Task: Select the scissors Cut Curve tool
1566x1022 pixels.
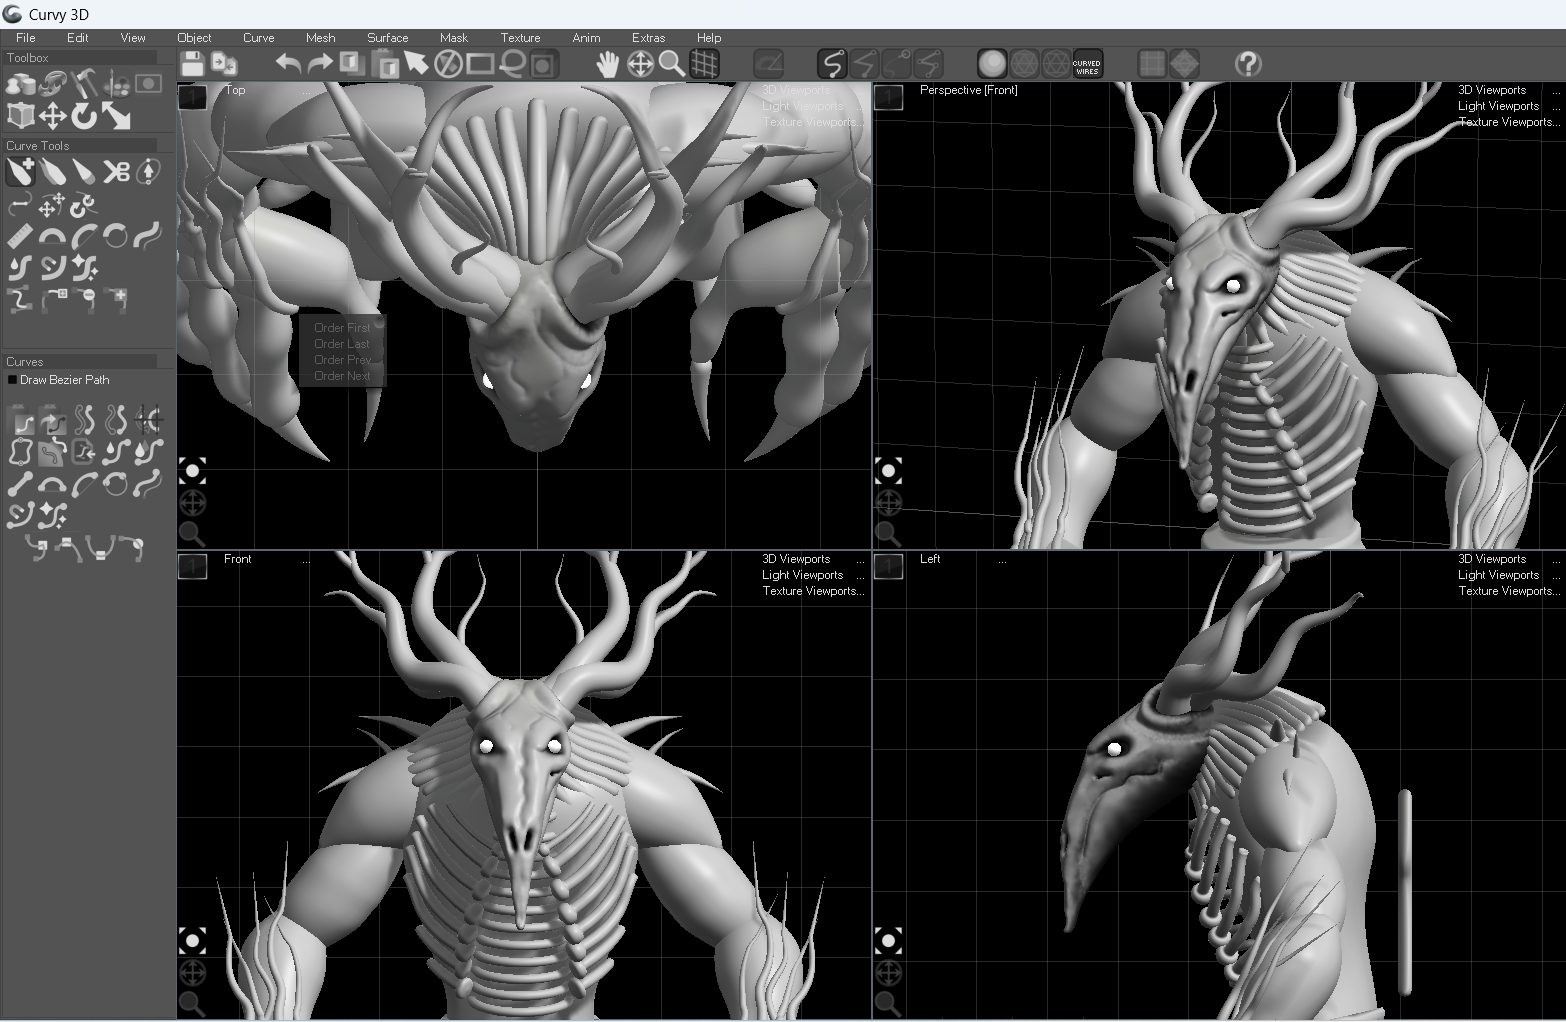Action: pos(116,172)
